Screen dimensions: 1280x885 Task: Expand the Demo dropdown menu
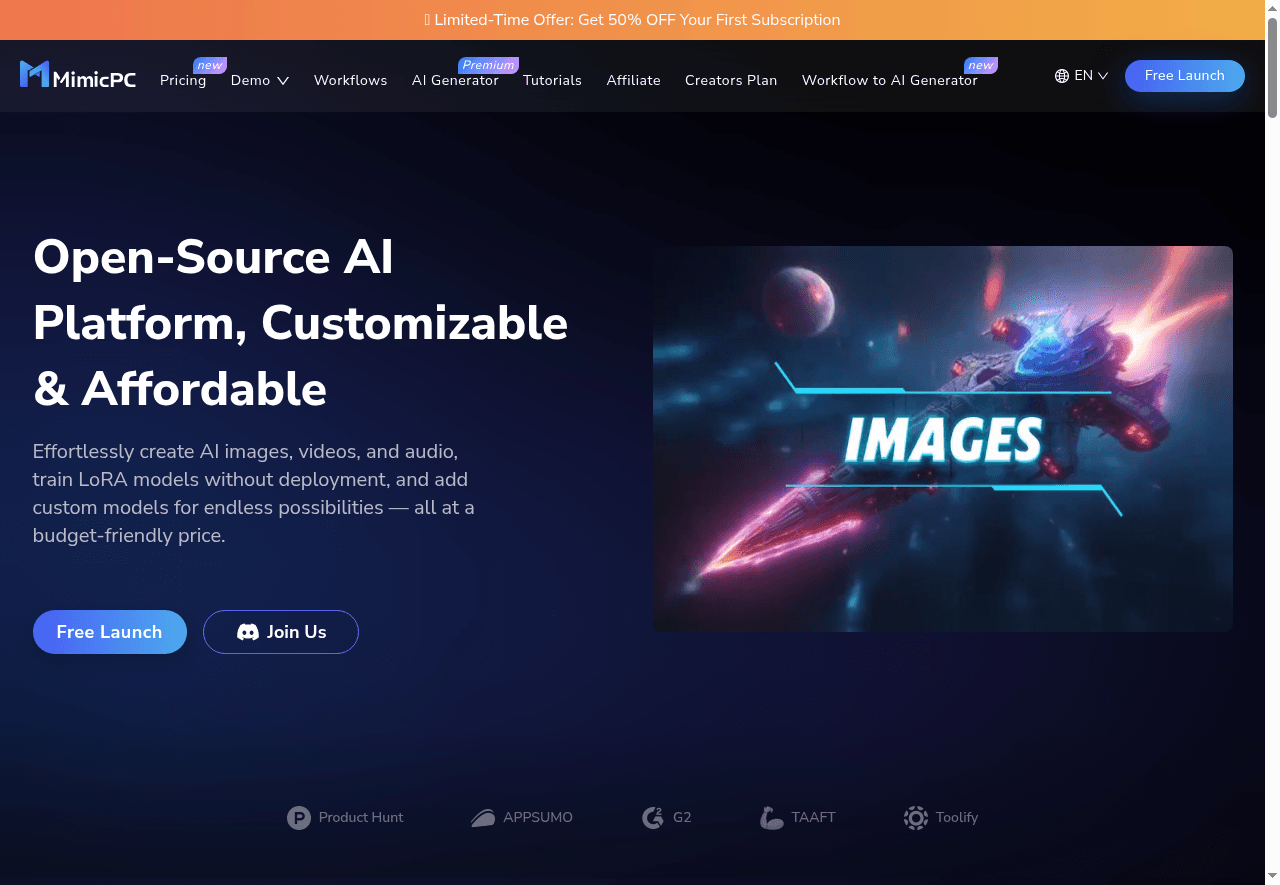[x=260, y=80]
